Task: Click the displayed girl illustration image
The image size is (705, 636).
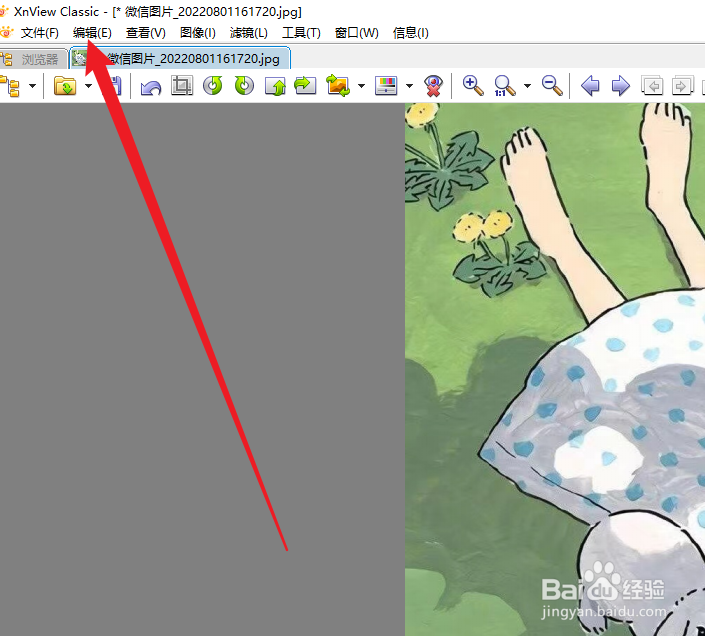Action: click(555, 369)
